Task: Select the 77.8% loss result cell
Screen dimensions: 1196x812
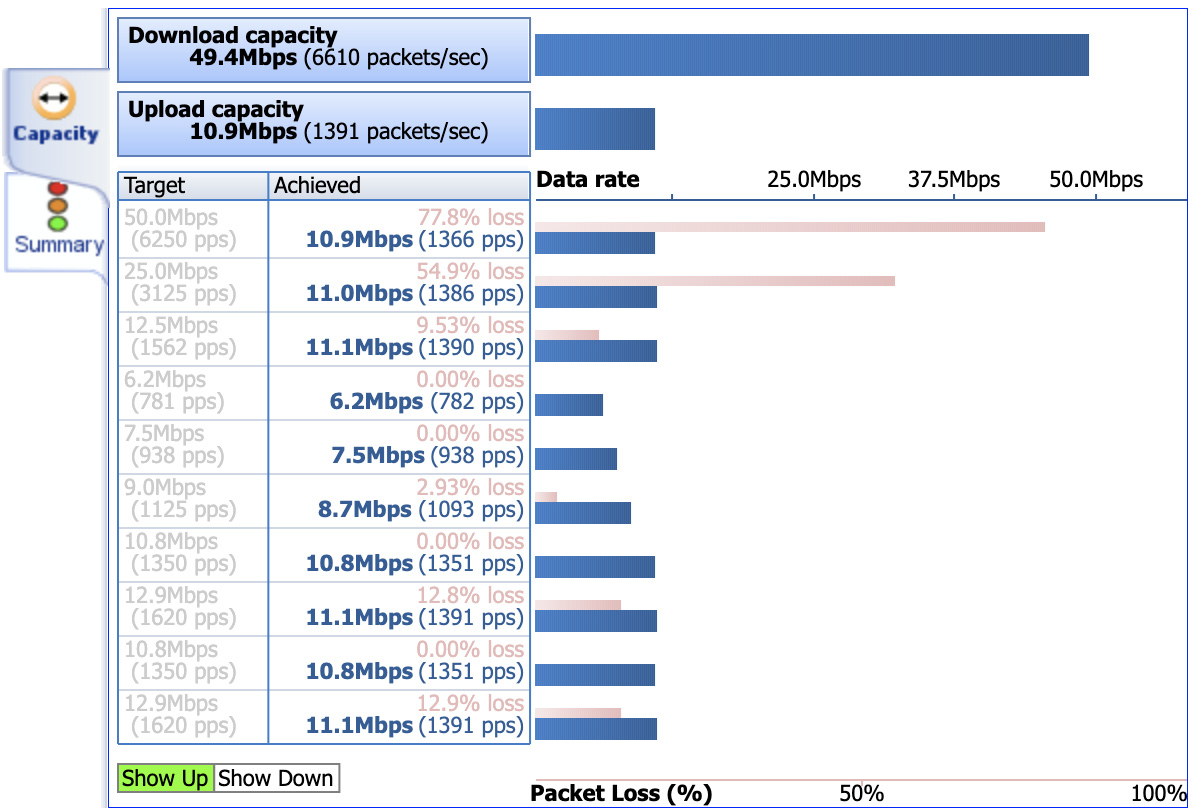Action: 399,229
